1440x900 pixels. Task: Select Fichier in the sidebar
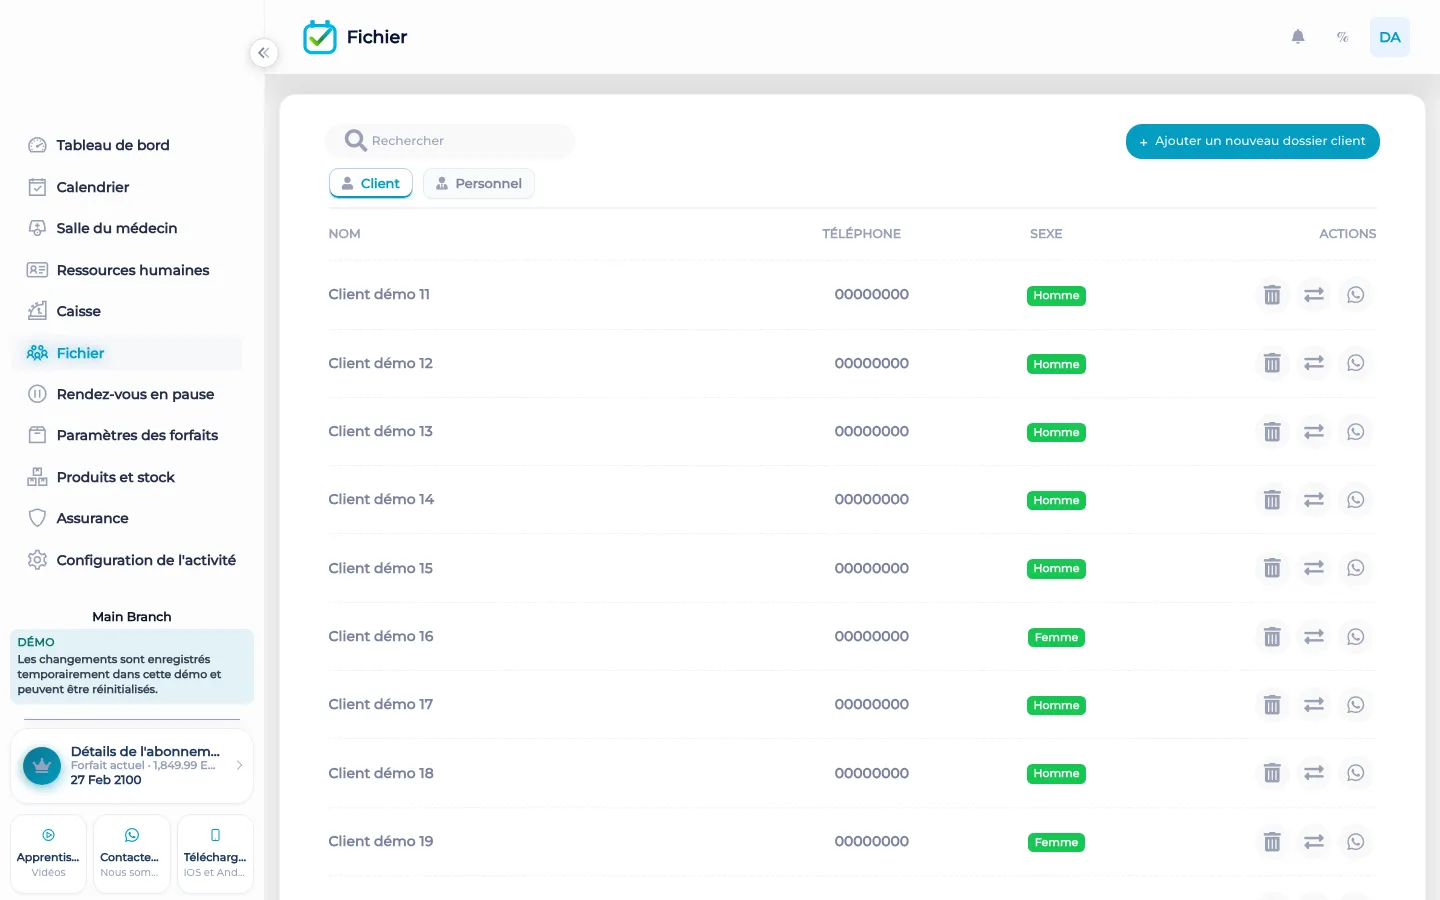(127, 353)
